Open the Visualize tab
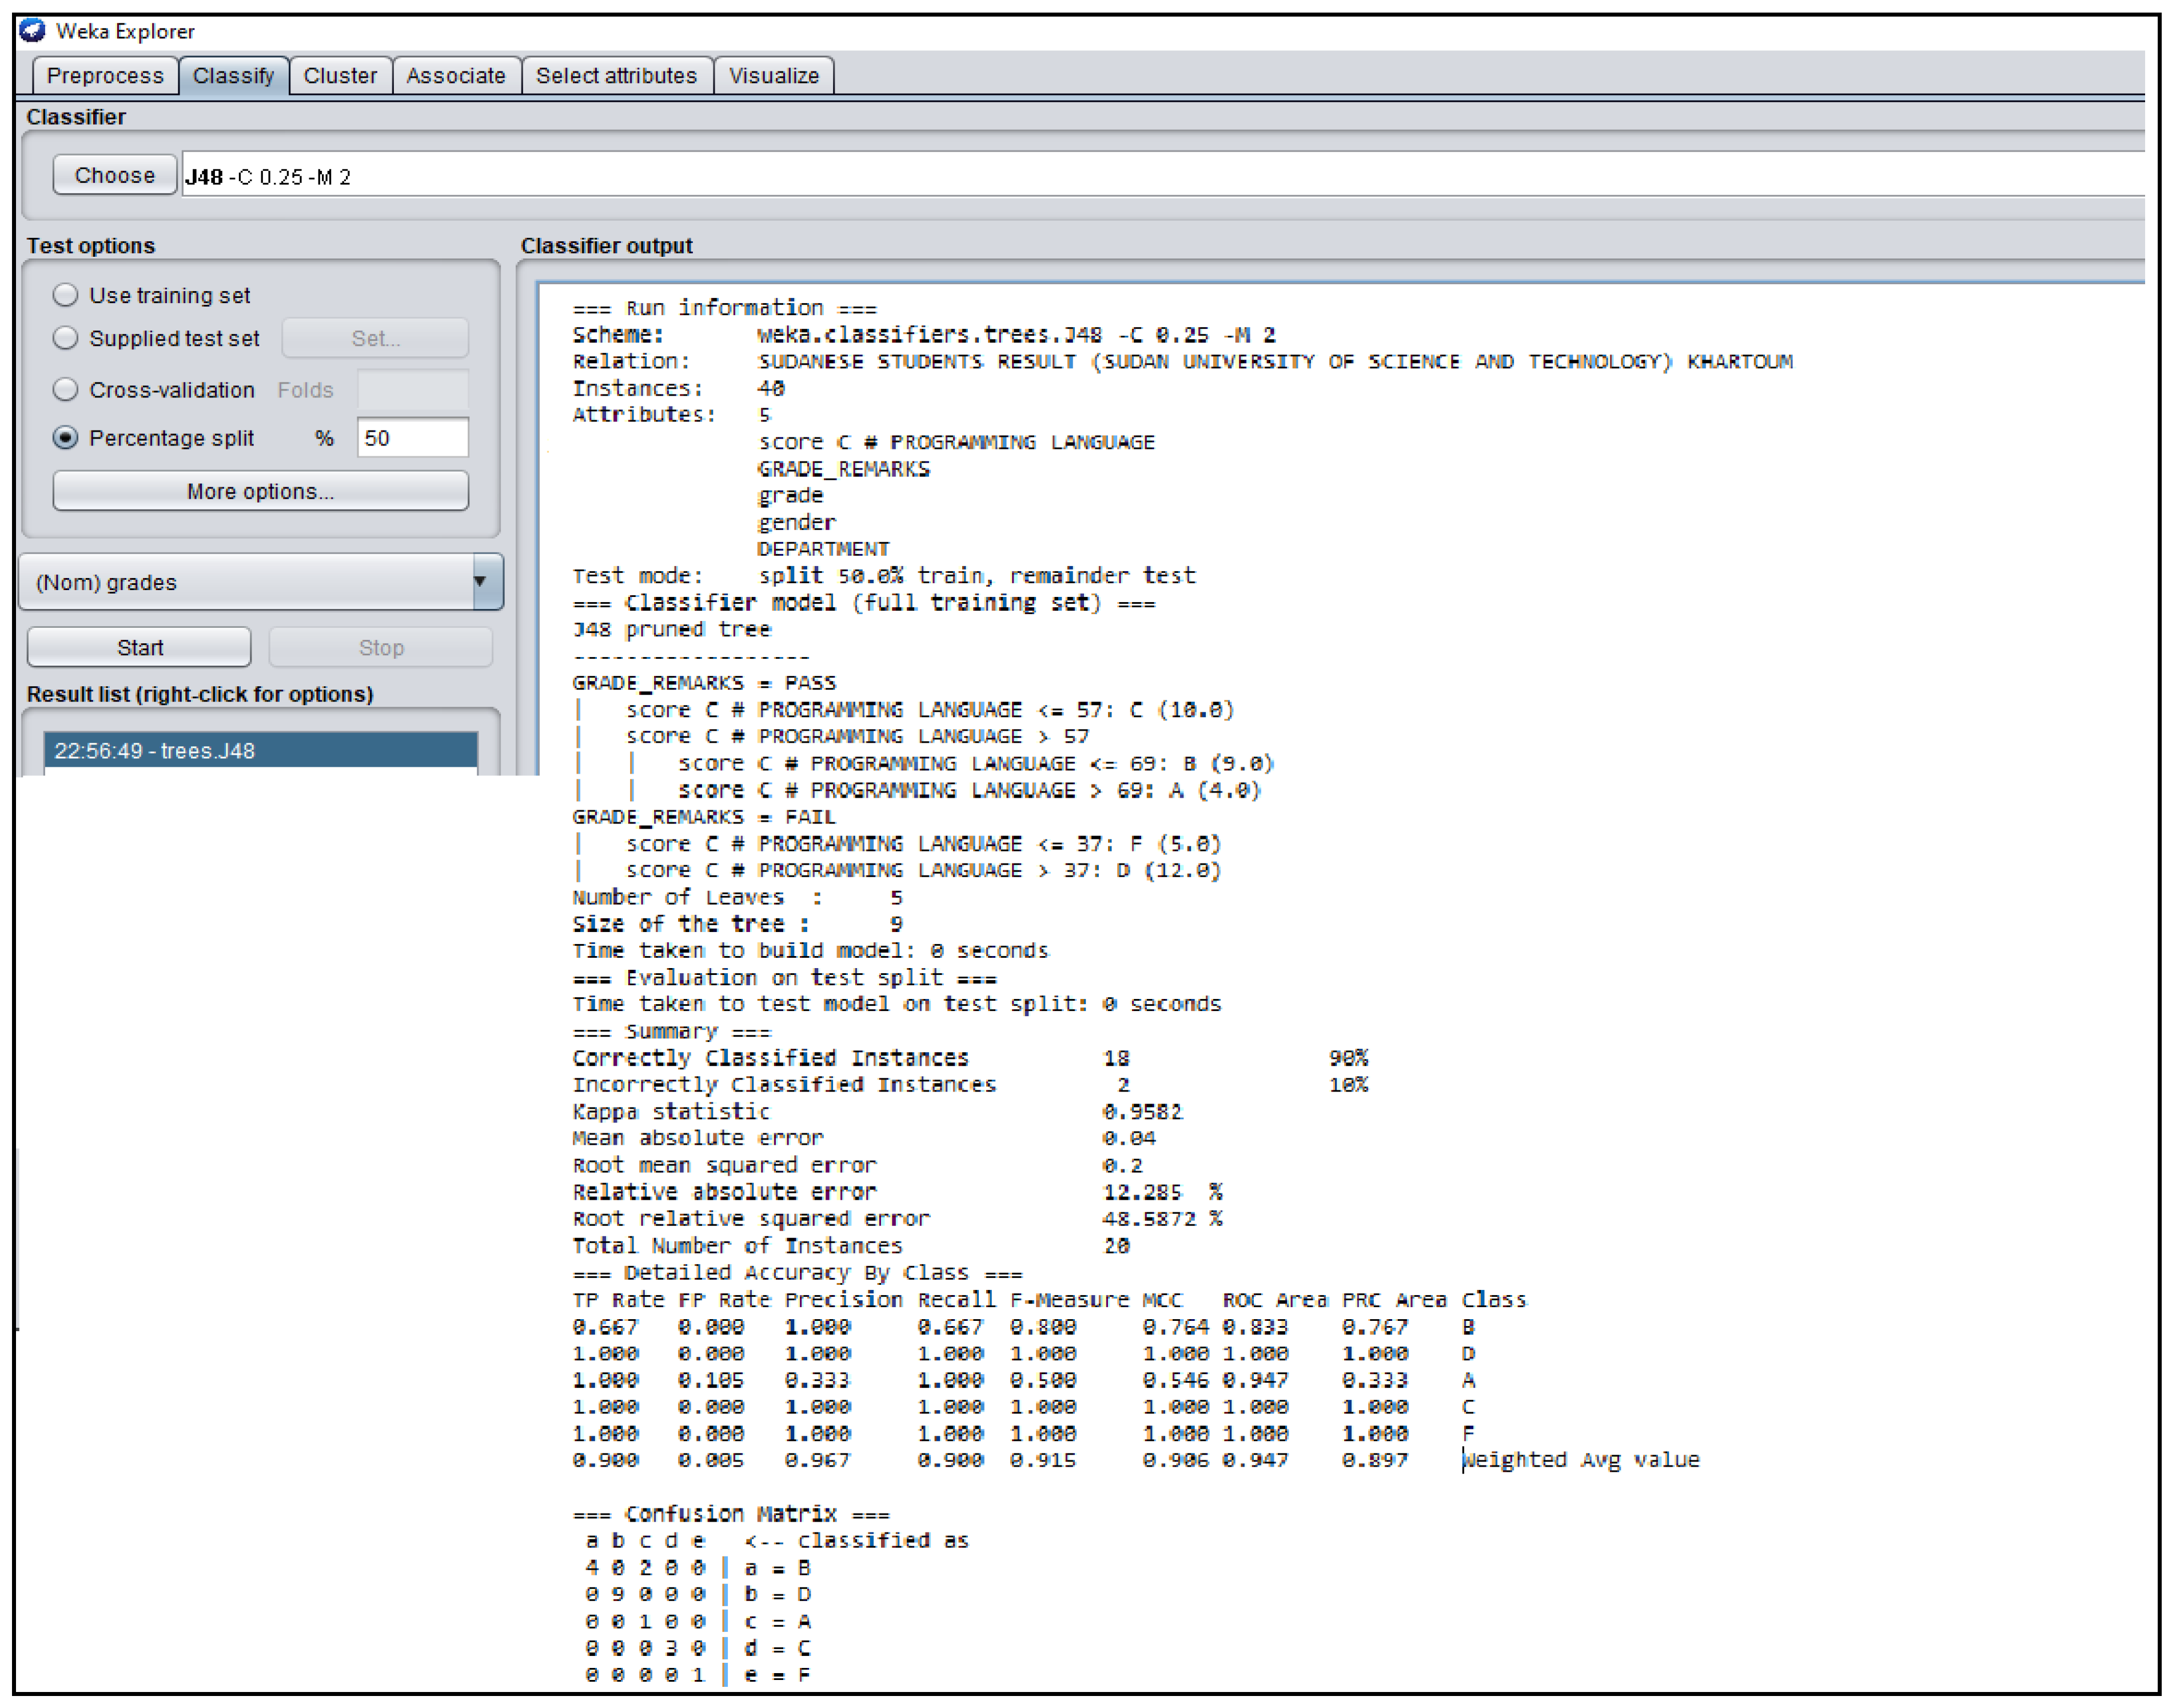Screen dimensions: 2176x1708 (x=774, y=76)
